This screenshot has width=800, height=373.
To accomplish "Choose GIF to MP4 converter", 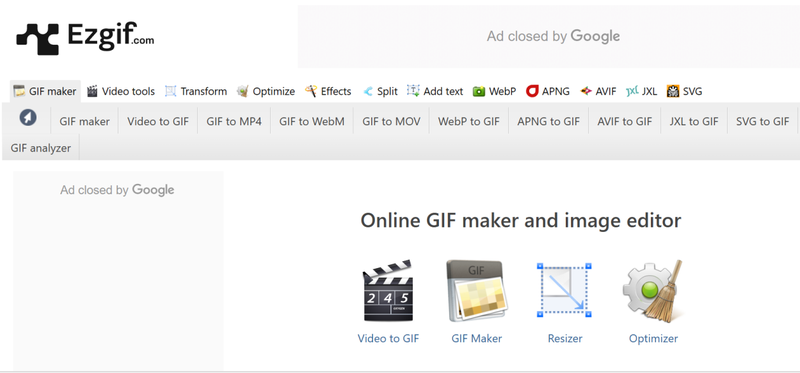I will pyautogui.click(x=234, y=121).
